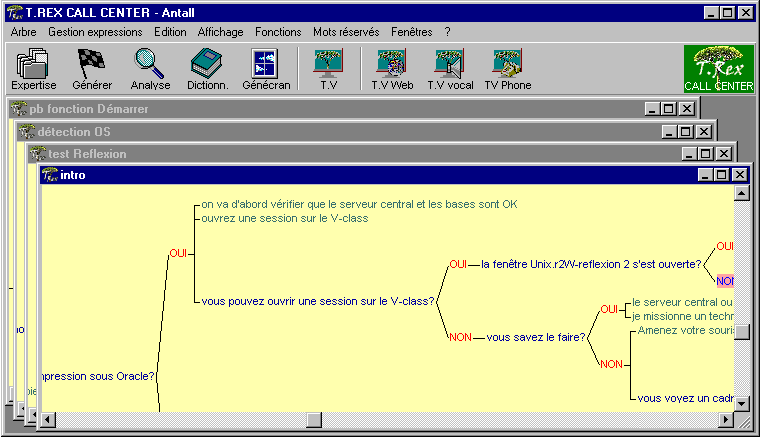The image size is (760, 437).
Task: Expand the Fenêtres menu
Action: [412, 32]
